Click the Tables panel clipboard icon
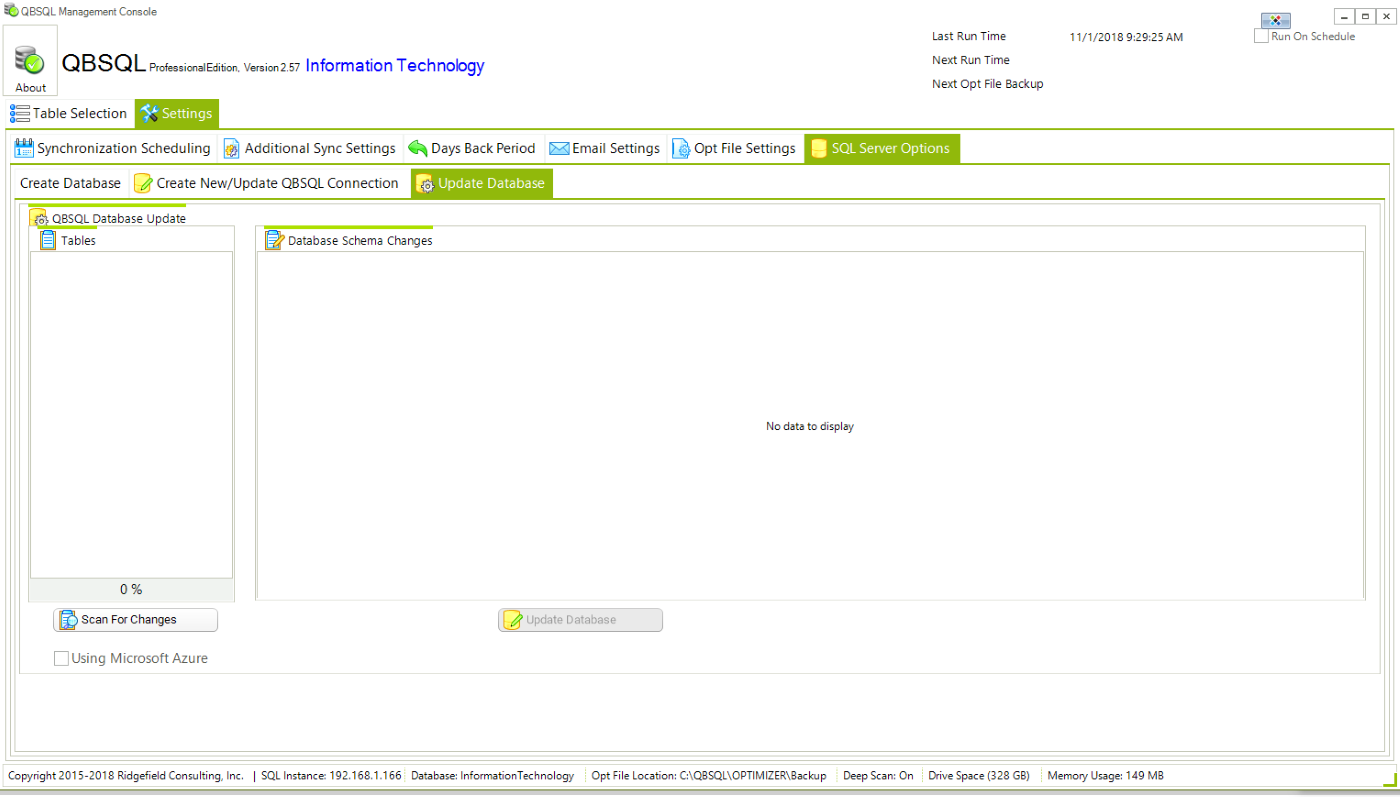This screenshot has width=1400, height=797. 48,240
